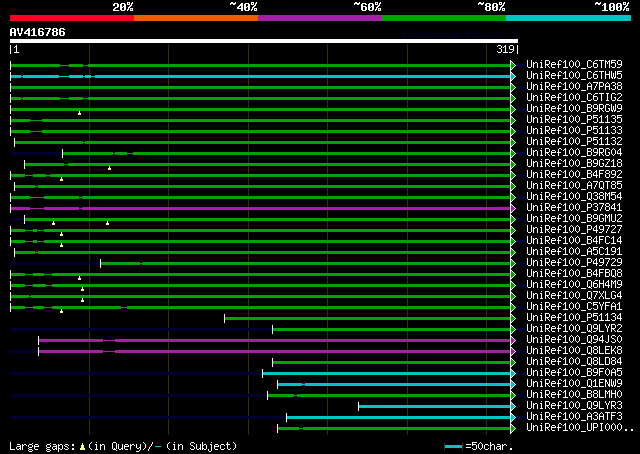Viewport: 640px width, 454px height.
Task: Click the yellow gap marker below the UniRef100_Q6H4M9 bar
Action: (x=82, y=289)
